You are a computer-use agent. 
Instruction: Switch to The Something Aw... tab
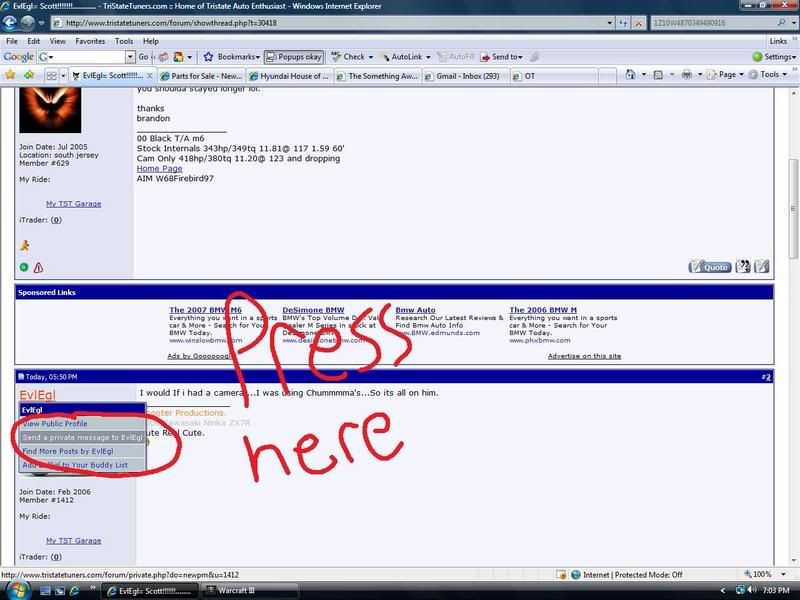(378, 76)
